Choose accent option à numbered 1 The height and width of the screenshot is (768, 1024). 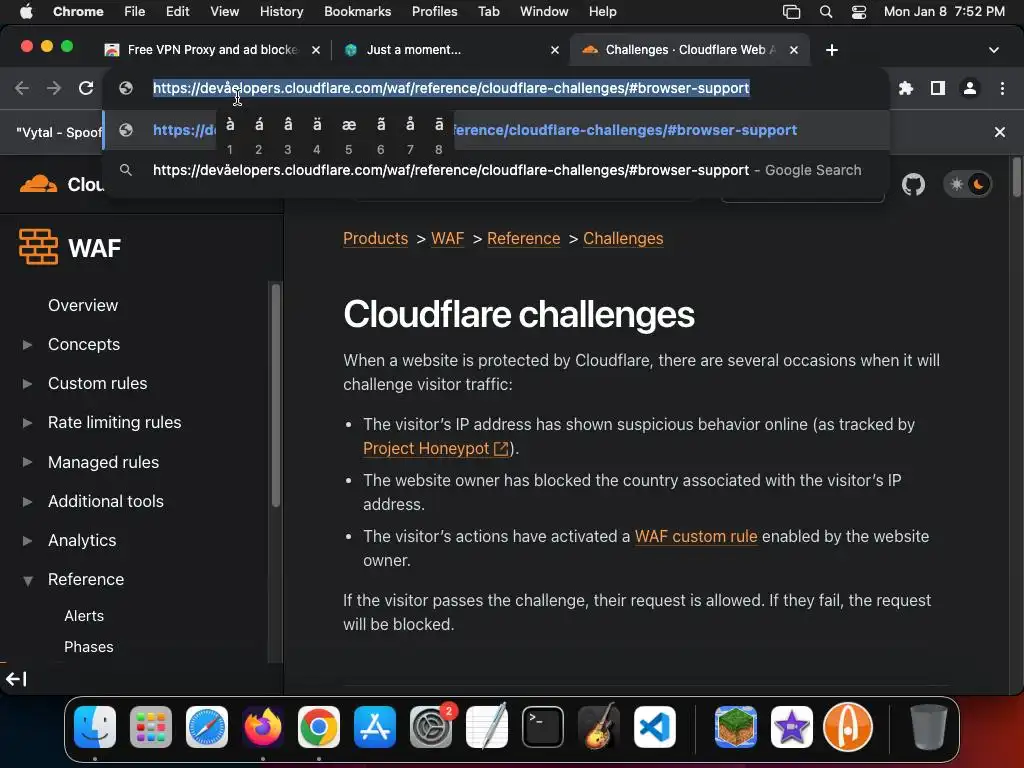(230, 134)
